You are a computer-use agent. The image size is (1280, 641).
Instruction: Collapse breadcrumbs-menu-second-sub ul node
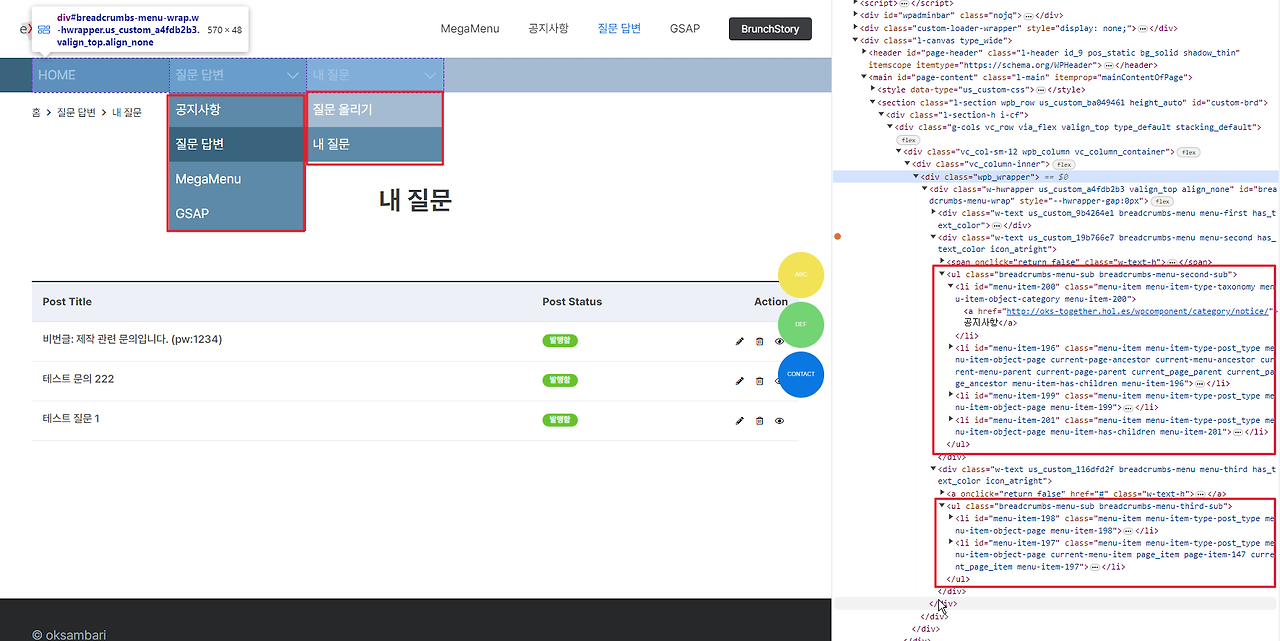(942, 274)
